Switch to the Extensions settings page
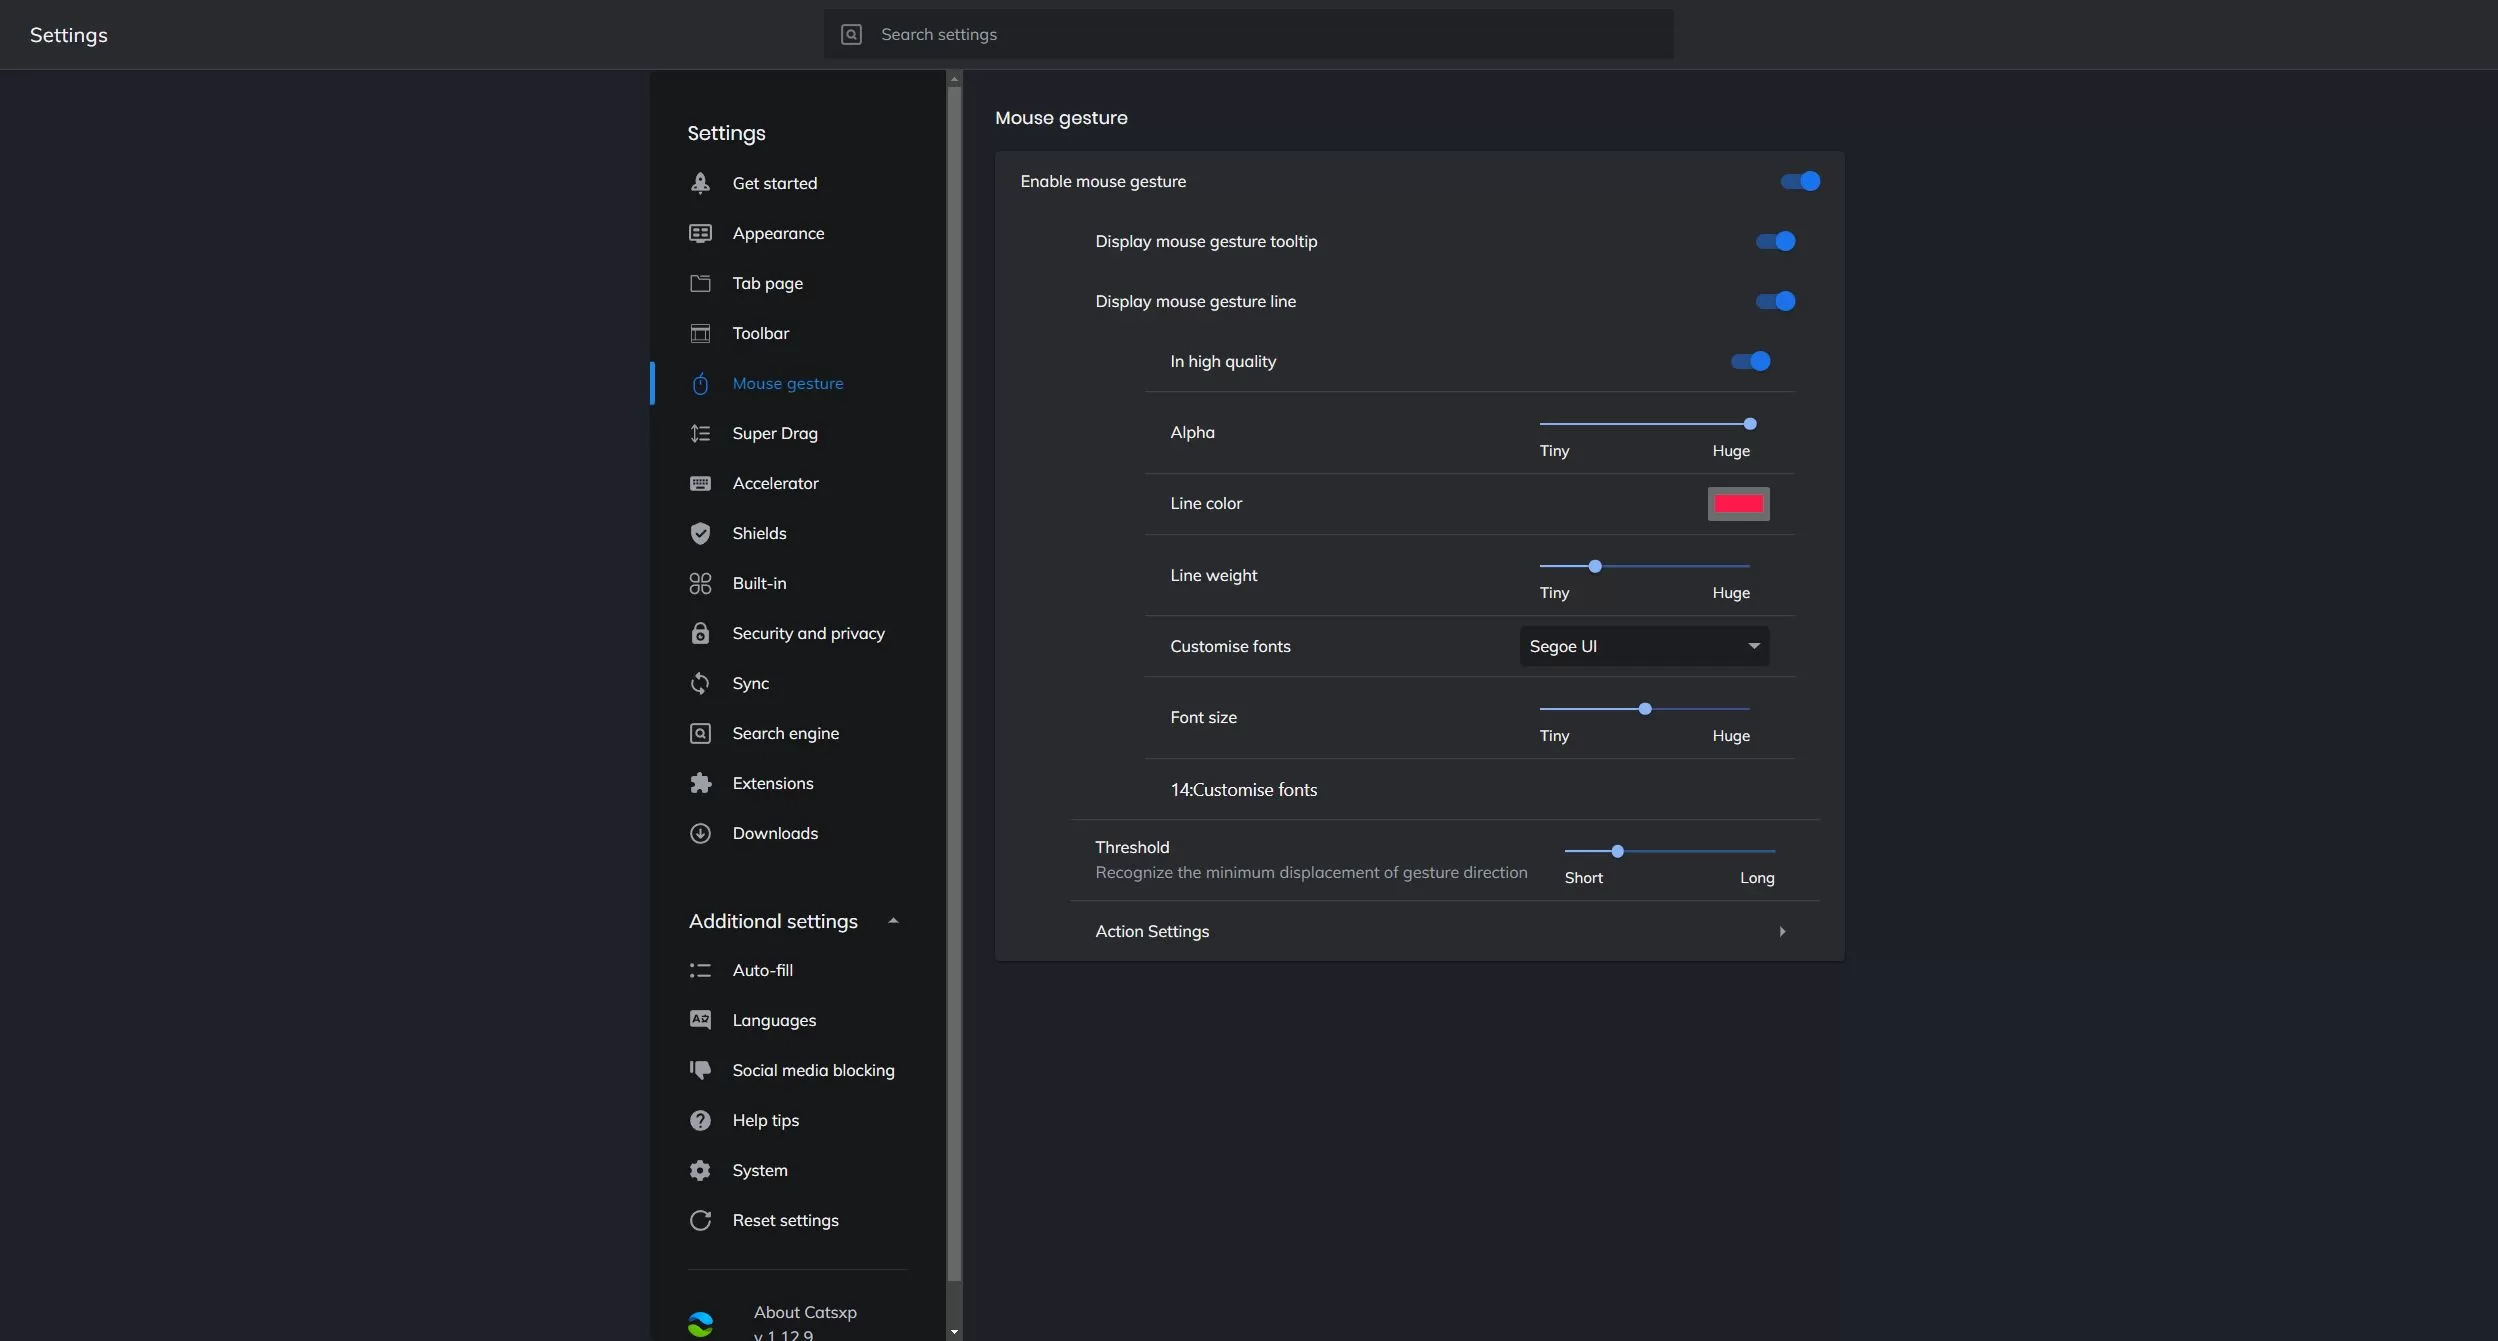2498x1341 pixels. click(773, 783)
